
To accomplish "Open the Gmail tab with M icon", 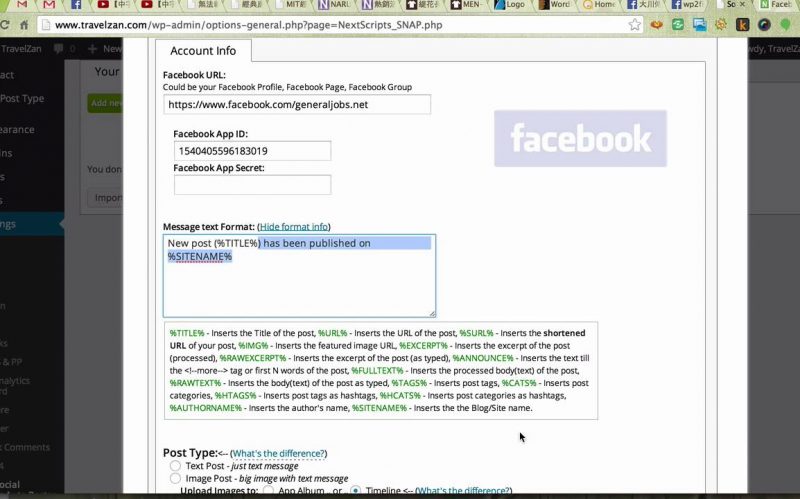I will pos(49,5).
